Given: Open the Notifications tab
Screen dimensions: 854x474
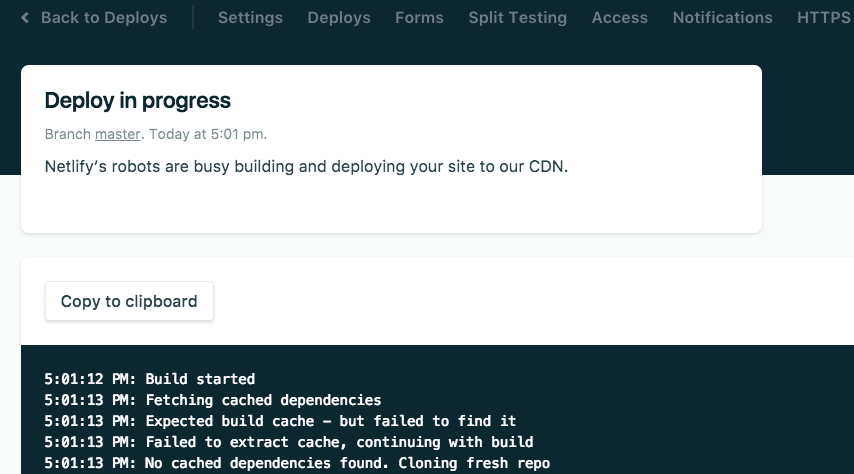Looking at the screenshot, I should pyautogui.click(x=722, y=18).
